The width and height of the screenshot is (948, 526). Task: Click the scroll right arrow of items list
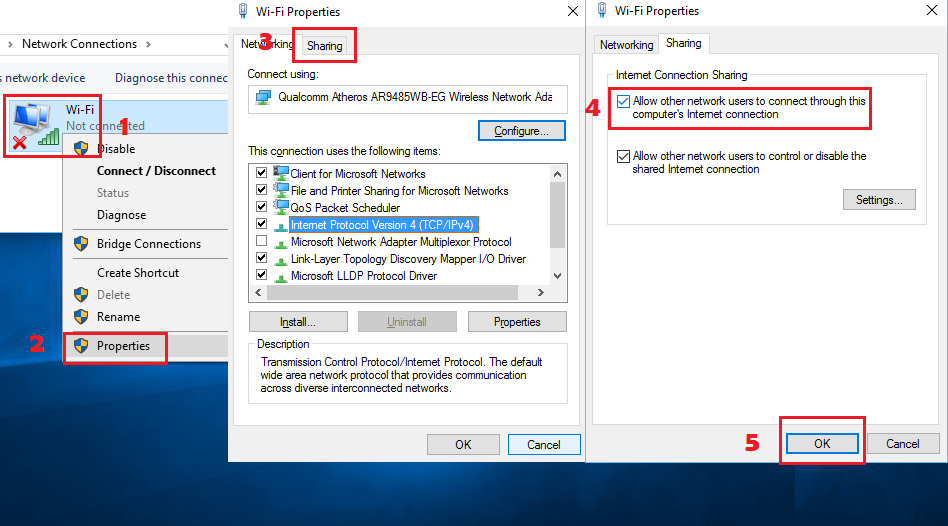tap(541, 293)
